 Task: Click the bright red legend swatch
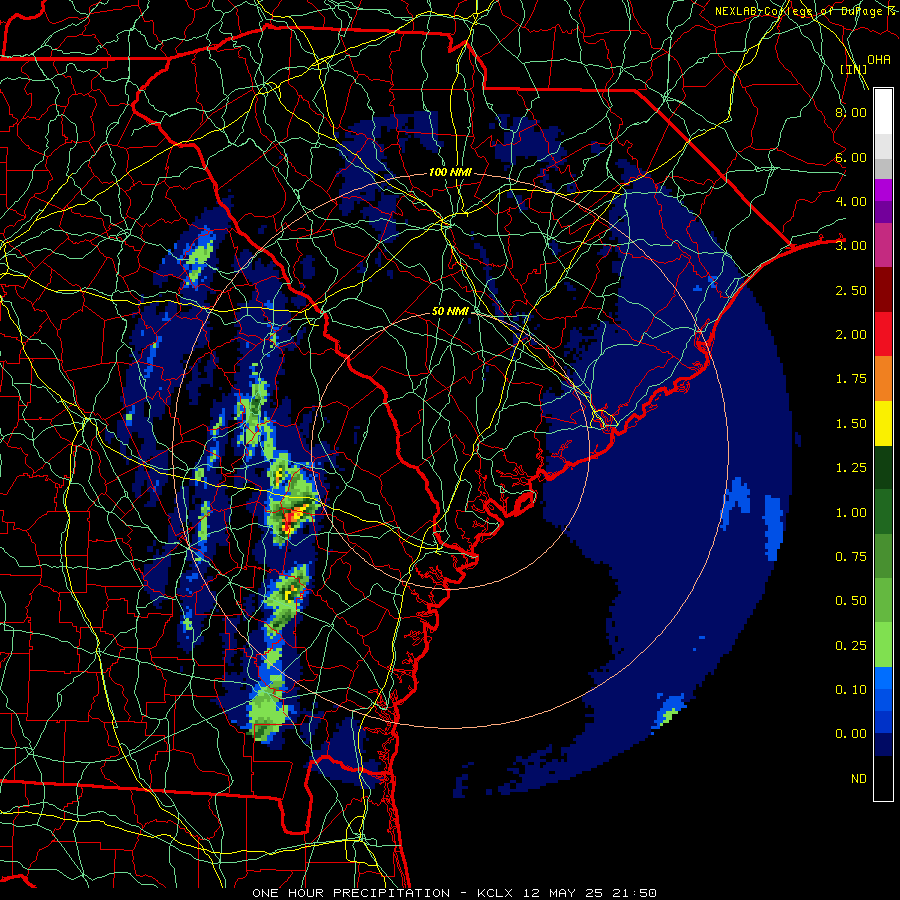pyautogui.click(x=883, y=334)
